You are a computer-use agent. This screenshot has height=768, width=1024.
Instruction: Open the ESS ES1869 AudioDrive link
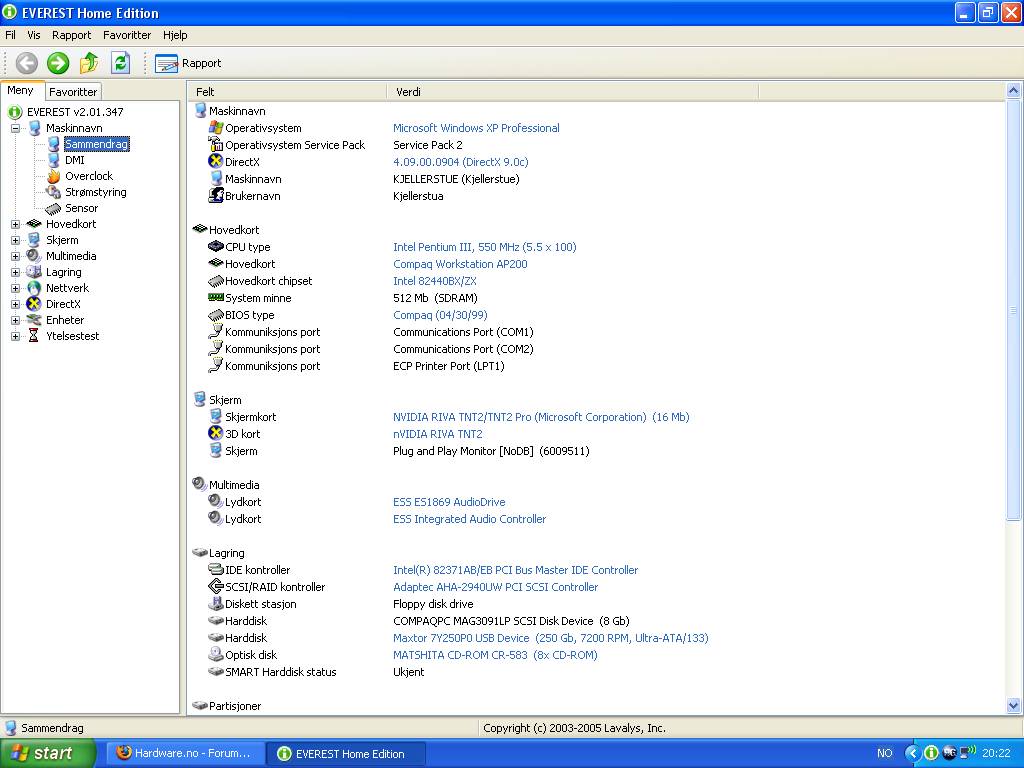(449, 502)
